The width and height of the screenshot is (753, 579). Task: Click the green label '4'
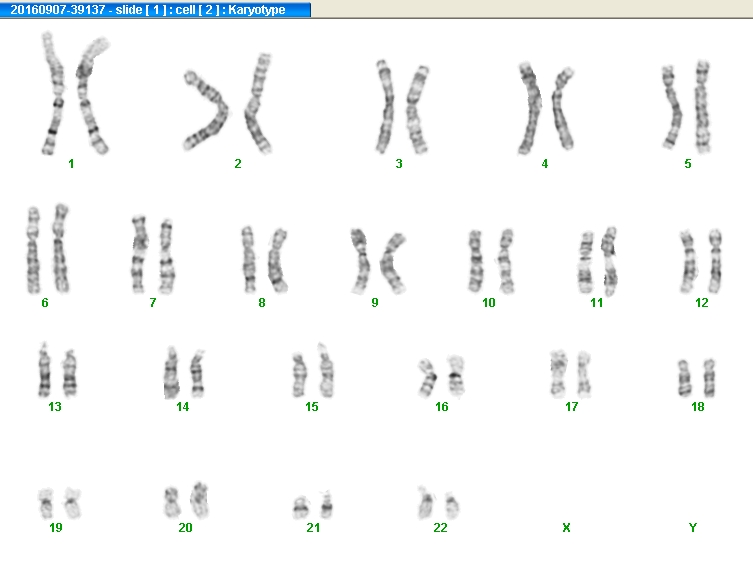[545, 164]
